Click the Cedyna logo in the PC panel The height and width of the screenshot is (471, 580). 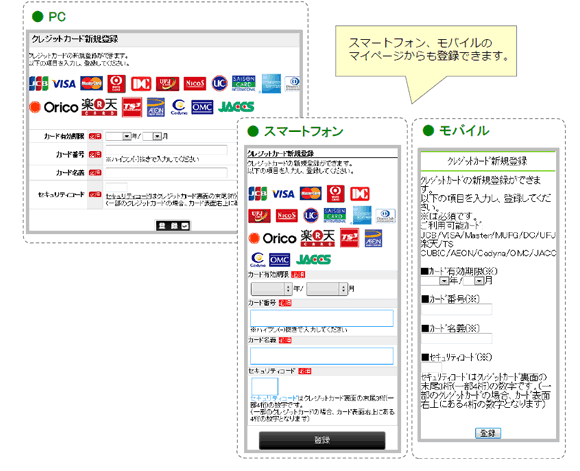tap(179, 107)
